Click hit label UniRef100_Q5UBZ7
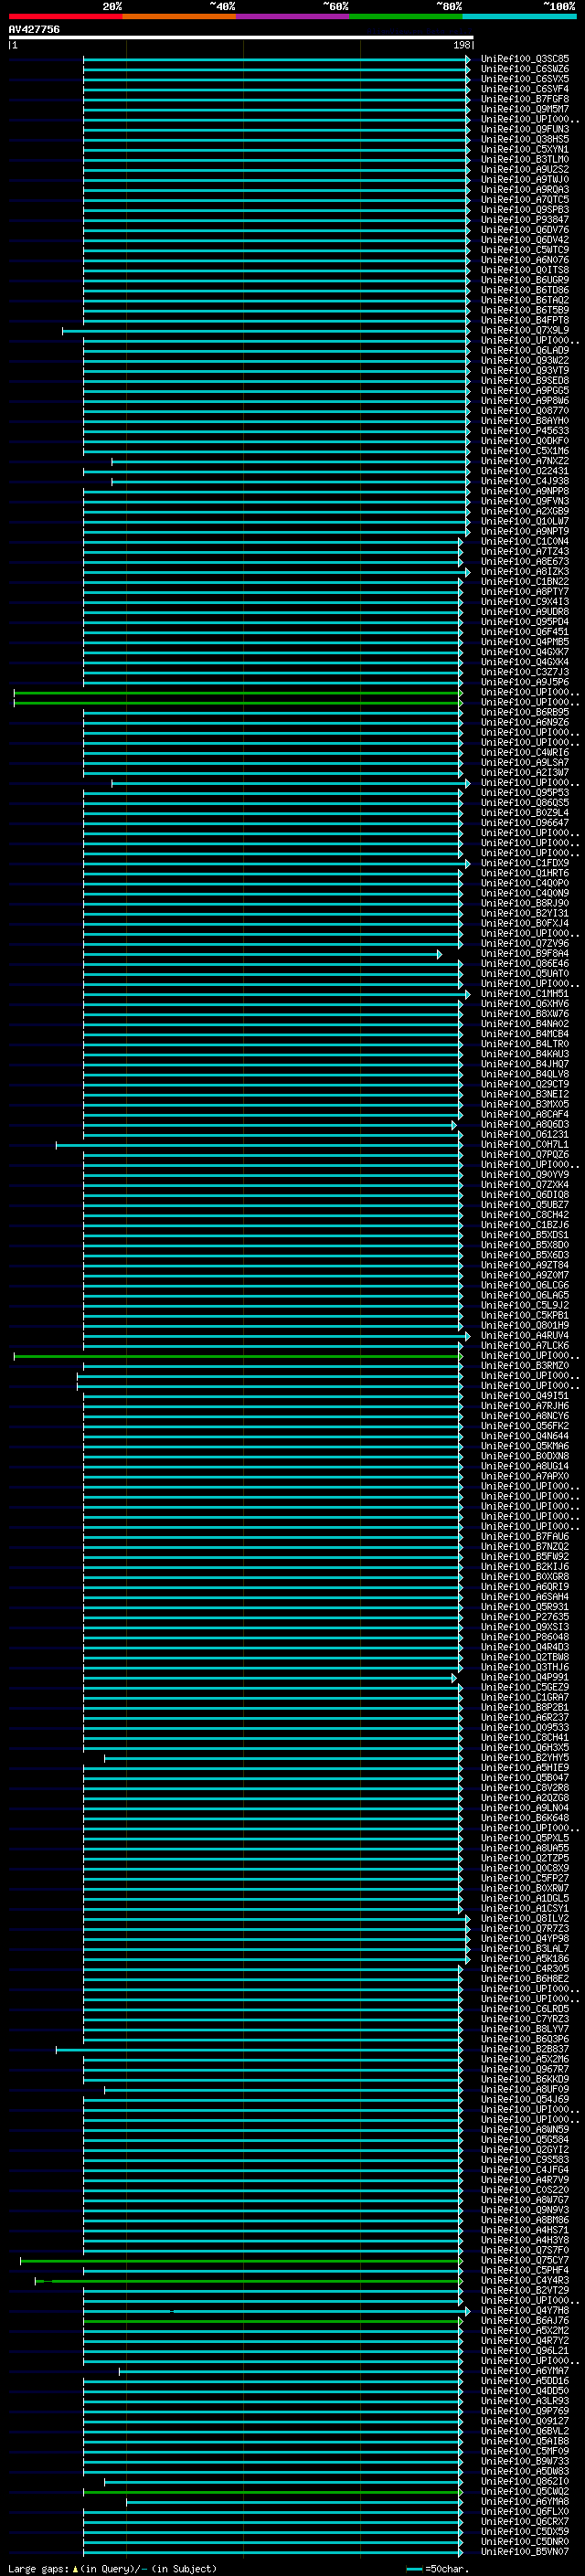585x2576 pixels. pyautogui.click(x=525, y=1205)
